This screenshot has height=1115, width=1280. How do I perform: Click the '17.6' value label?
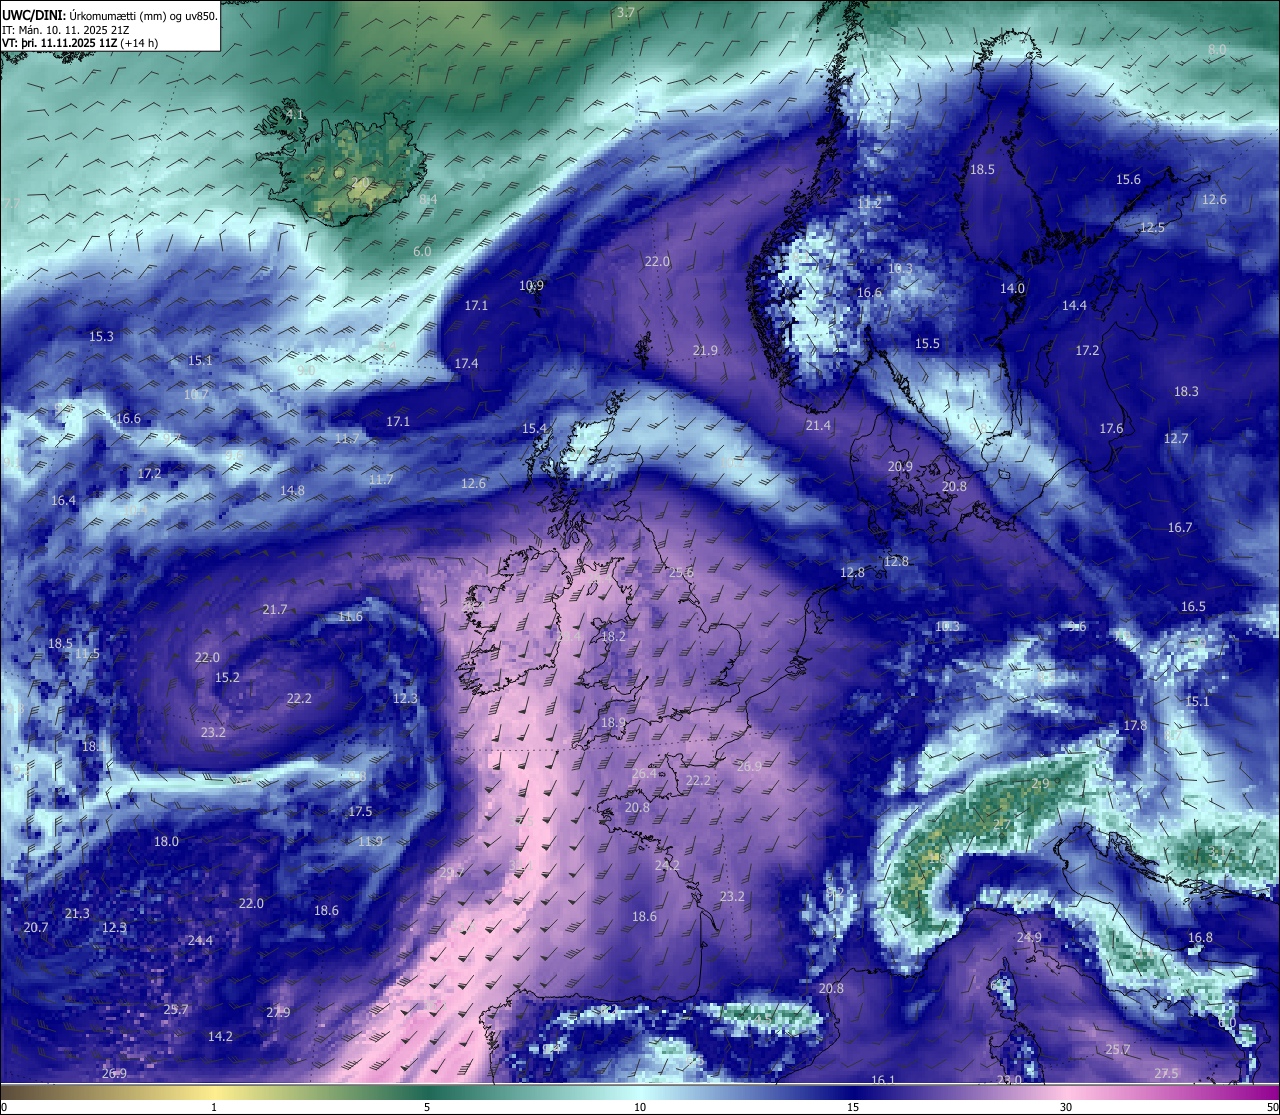[1111, 428]
